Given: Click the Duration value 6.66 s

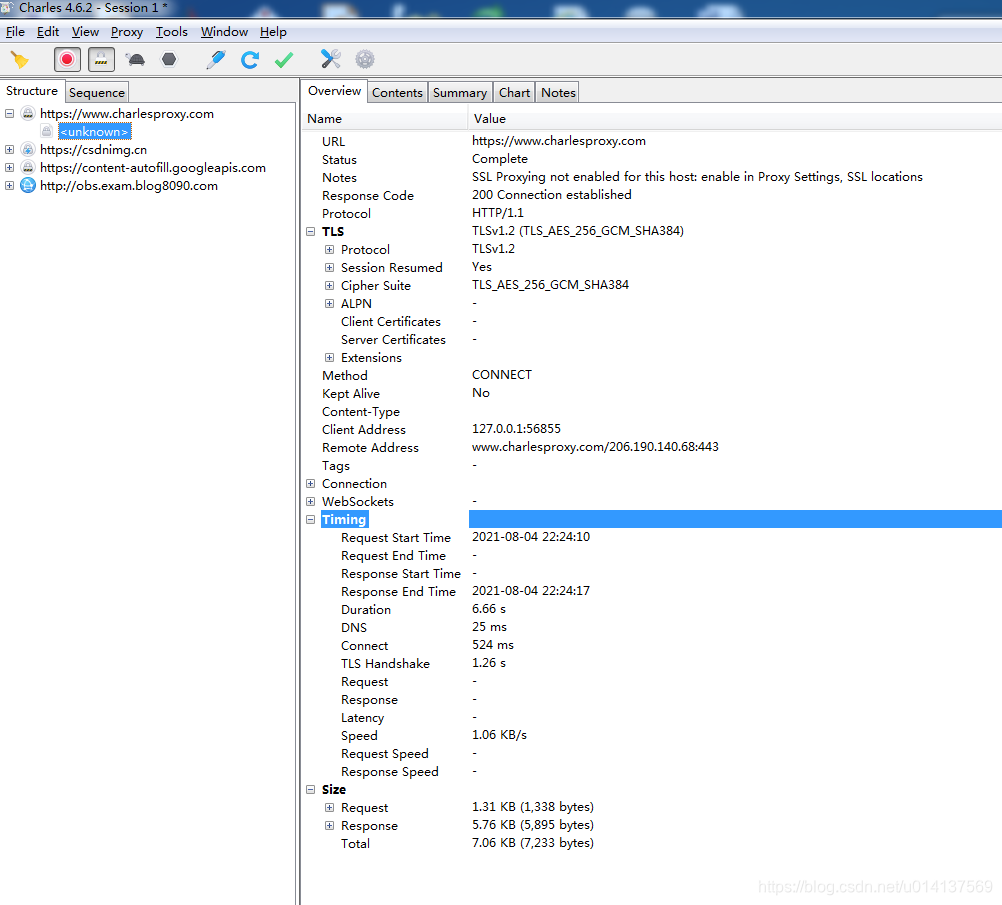Looking at the screenshot, I should [x=489, y=609].
